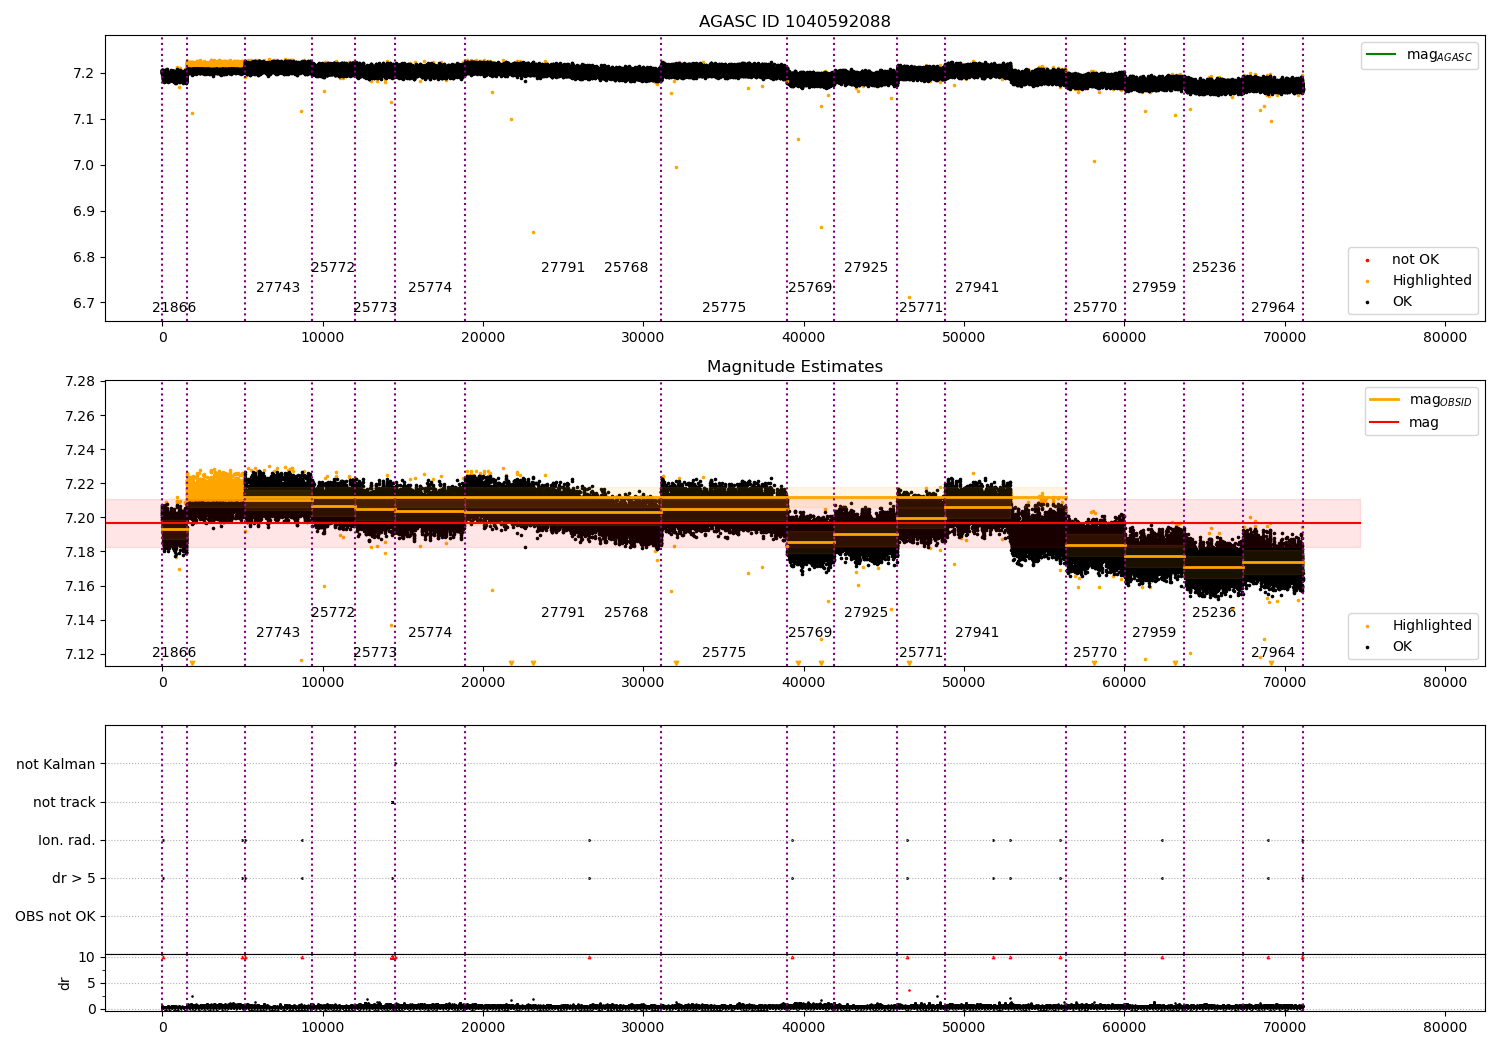Screen dimensions: 1500x1050
Task: Click OBSID label 25771 in the top plot
Action: point(921,308)
